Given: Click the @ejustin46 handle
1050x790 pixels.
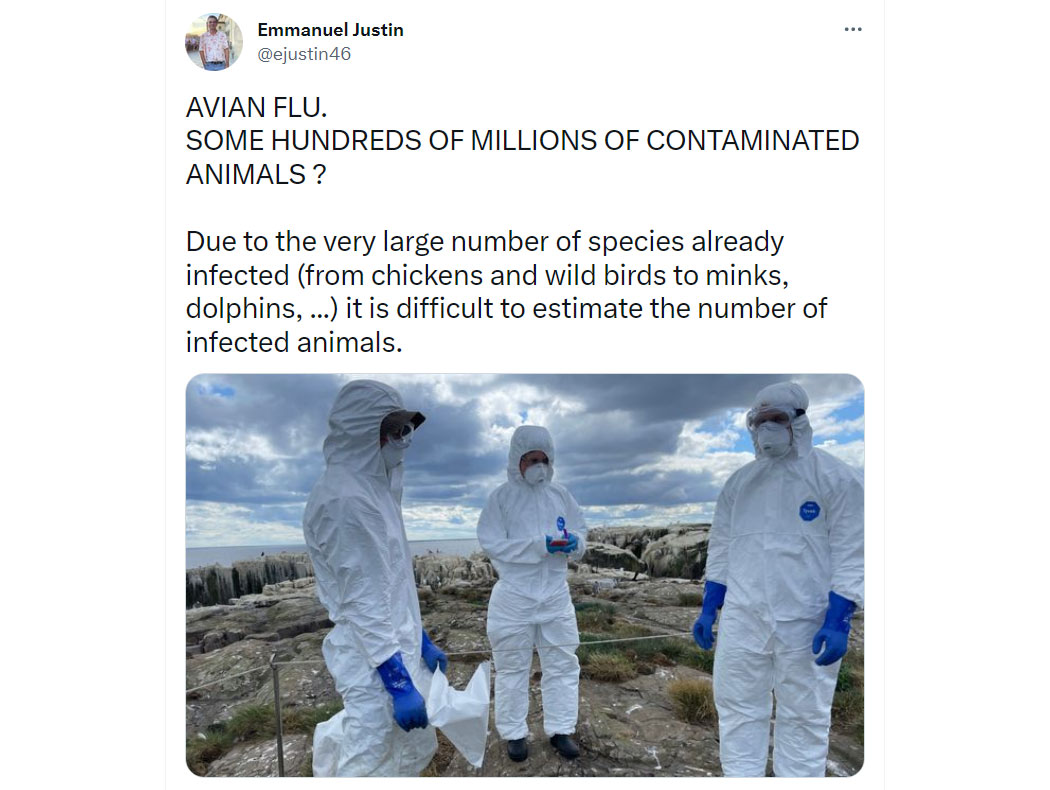Looking at the screenshot, I should [x=304, y=54].
